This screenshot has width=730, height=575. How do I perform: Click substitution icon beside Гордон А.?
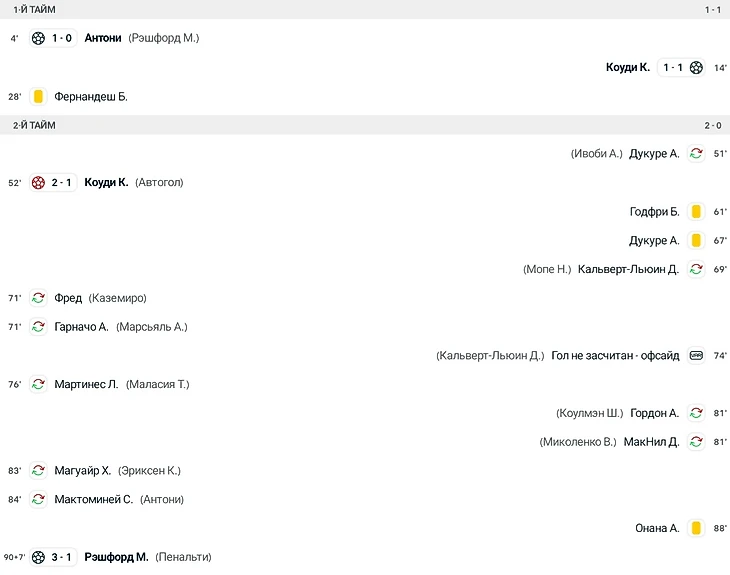(x=696, y=413)
